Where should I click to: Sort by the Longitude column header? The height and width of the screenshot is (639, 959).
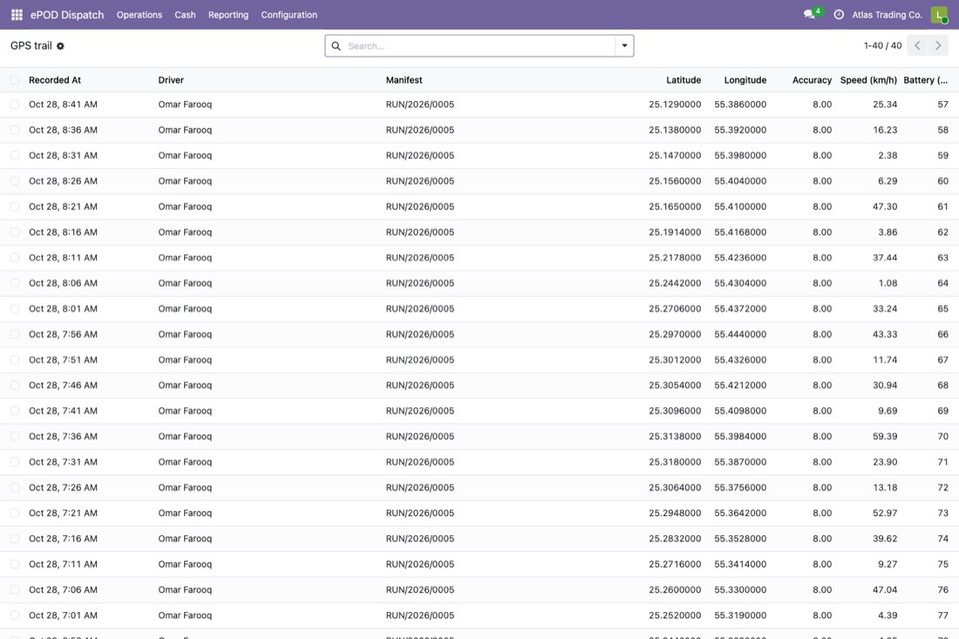(745, 80)
